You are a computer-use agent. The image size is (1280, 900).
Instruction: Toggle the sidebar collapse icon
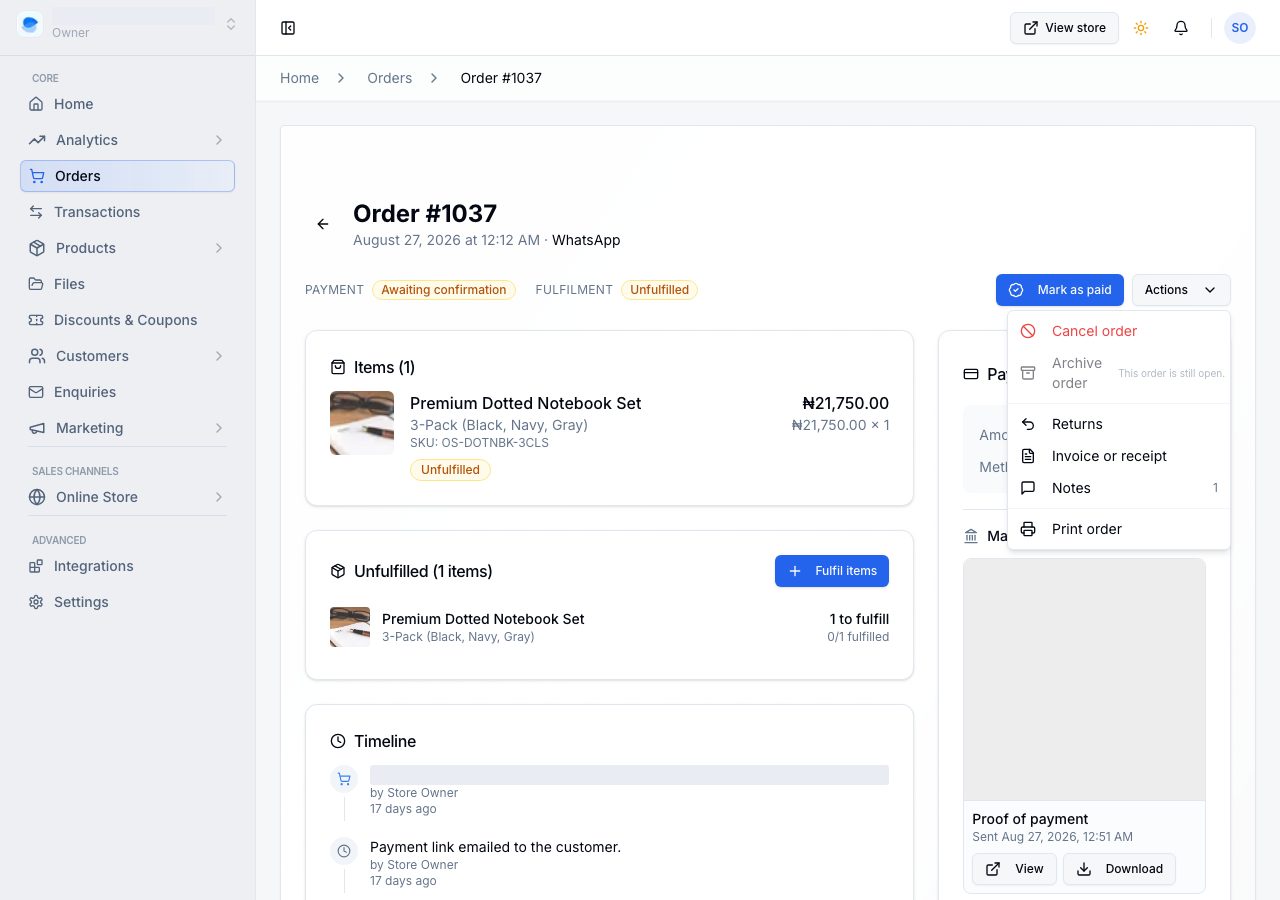click(288, 28)
